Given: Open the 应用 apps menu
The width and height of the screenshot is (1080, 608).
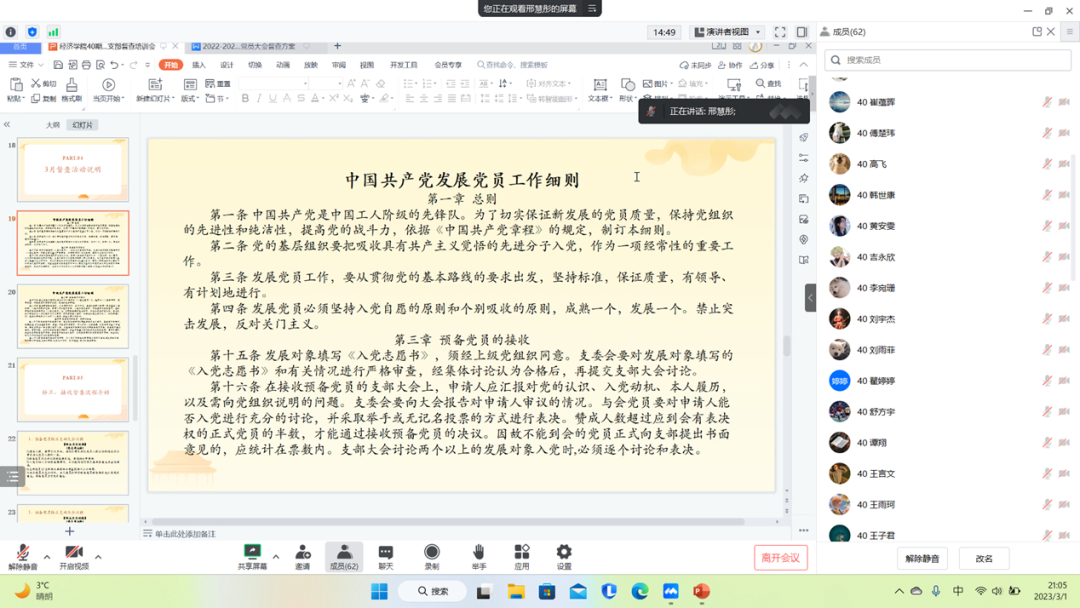Looking at the screenshot, I should (x=521, y=555).
